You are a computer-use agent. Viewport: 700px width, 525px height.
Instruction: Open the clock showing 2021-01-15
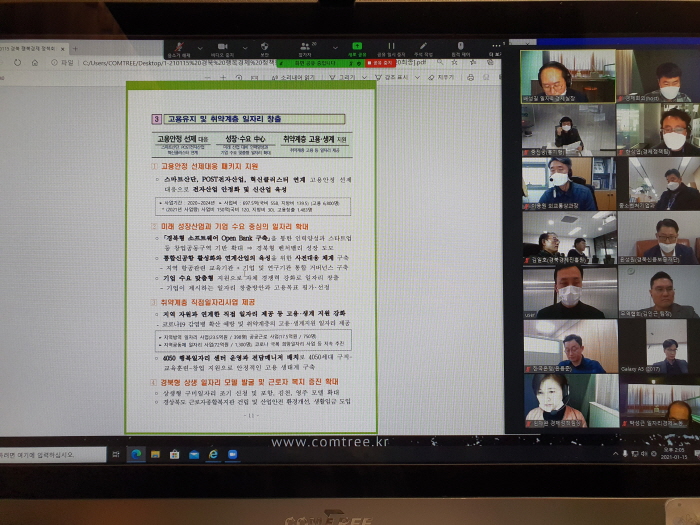pos(674,454)
